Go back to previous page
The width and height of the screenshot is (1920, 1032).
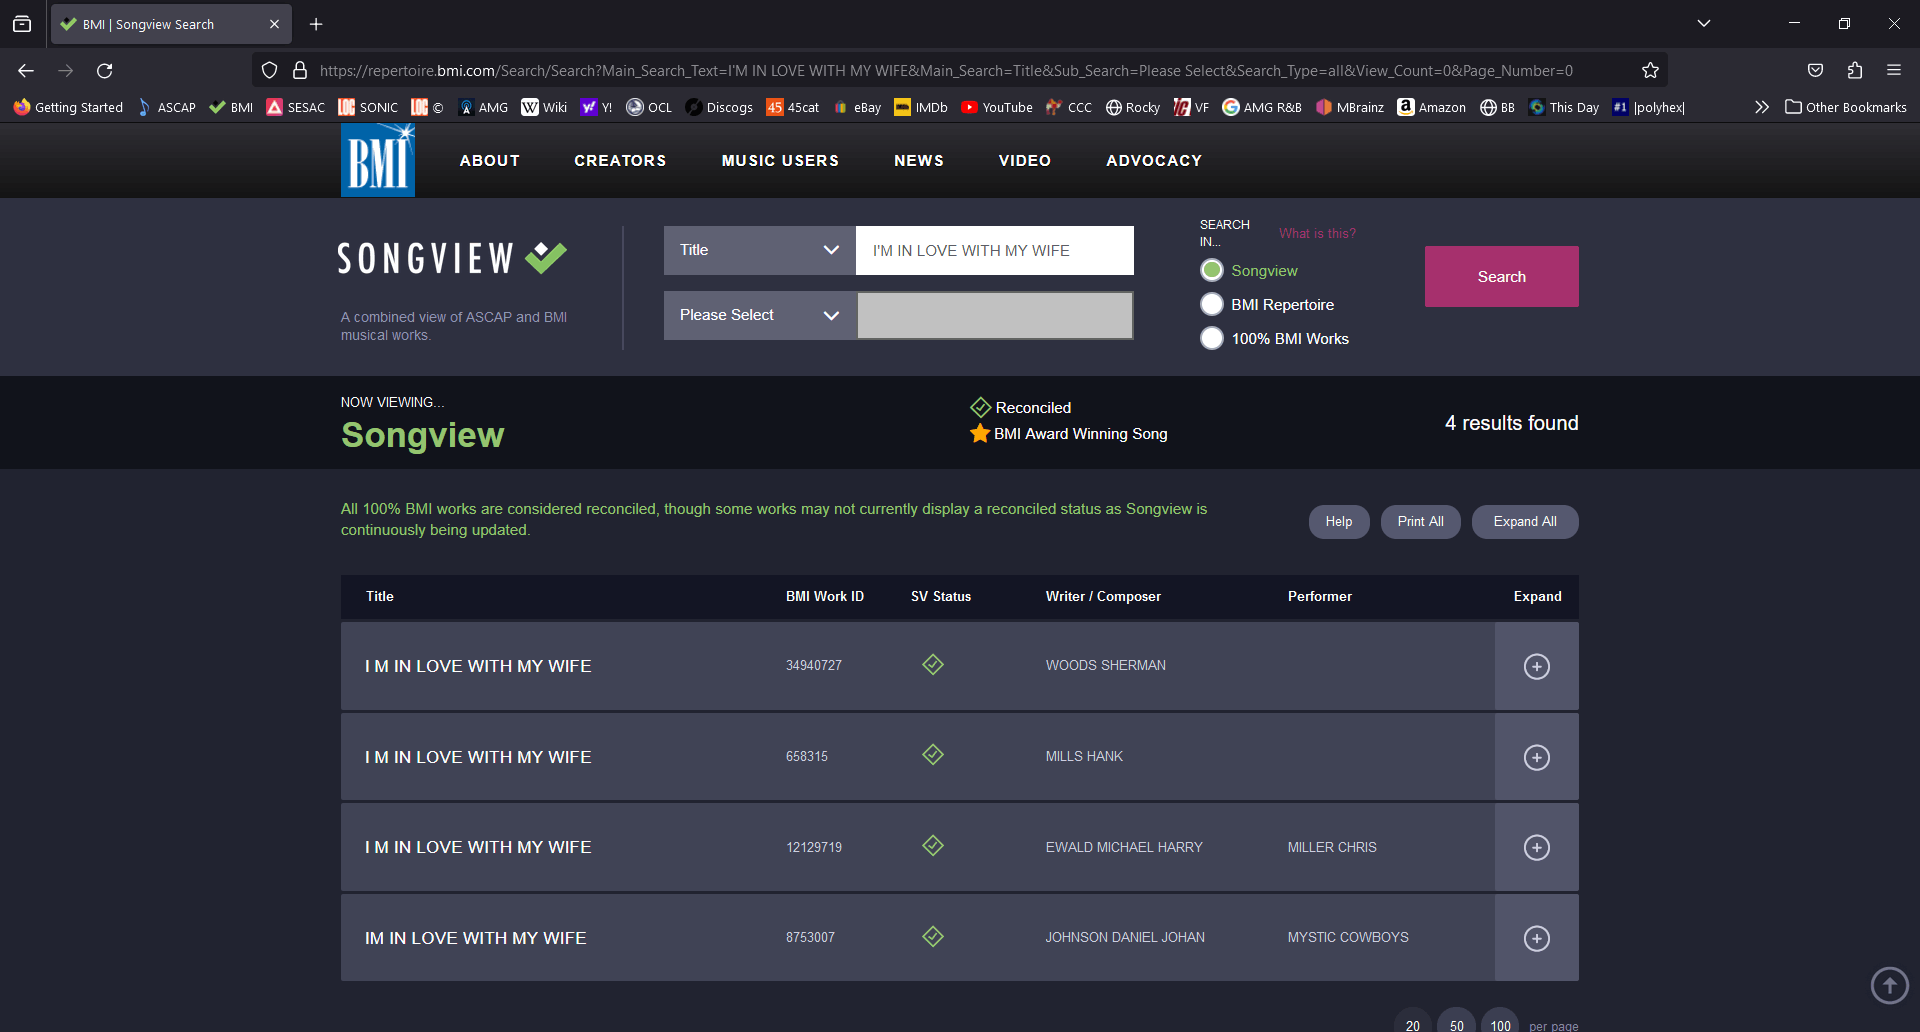coord(26,70)
